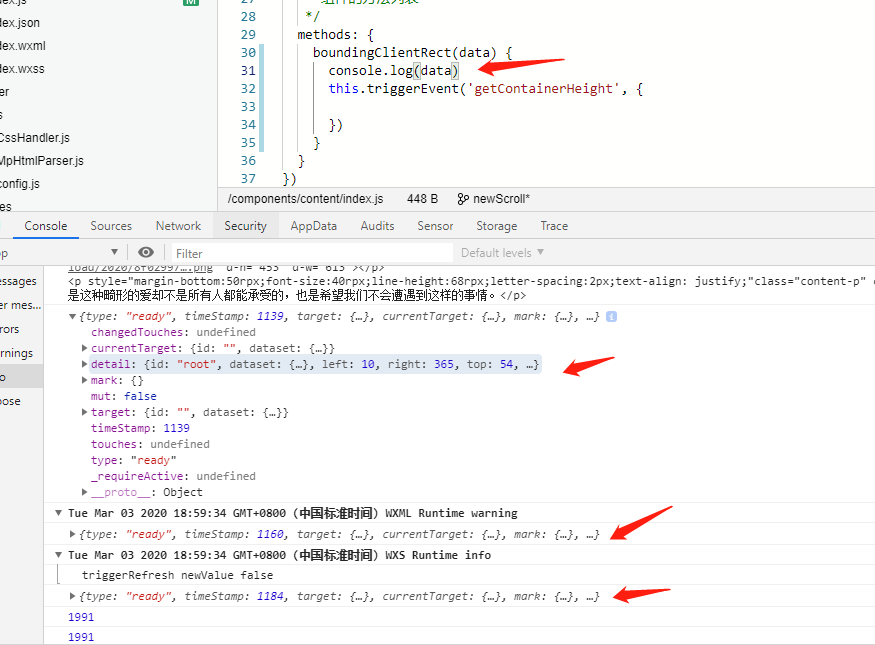Click the first 1991 console output
Image resolution: width=875 pixels, height=645 pixels.
(x=81, y=617)
